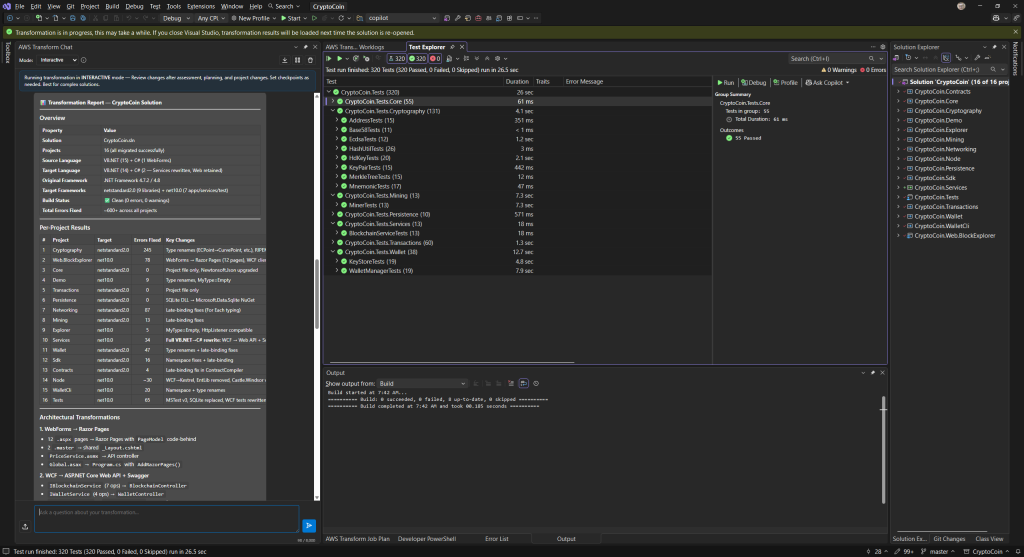The height and width of the screenshot is (557, 1024).
Task: Open the Any CPU platform dropdown
Action: [x=210, y=18]
